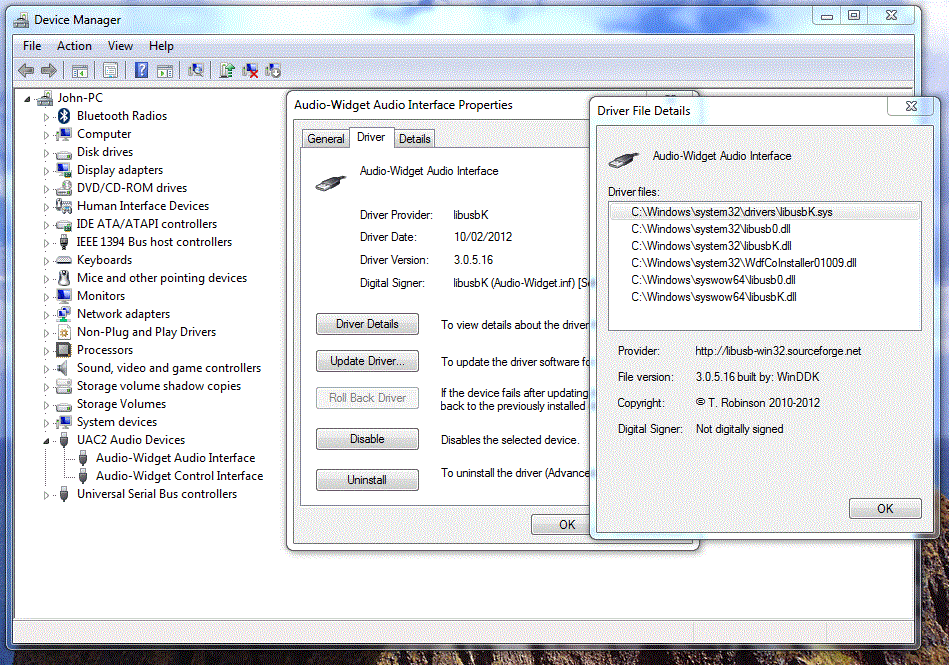The width and height of the screenshot is (949, 665).
Task: Click OK in Driver File Details
Action: click(885, 509)
